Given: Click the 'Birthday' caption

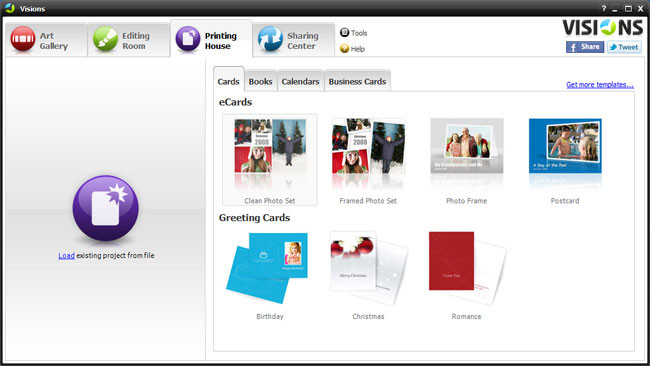Looking at the screenshot, I should [270, 316].
